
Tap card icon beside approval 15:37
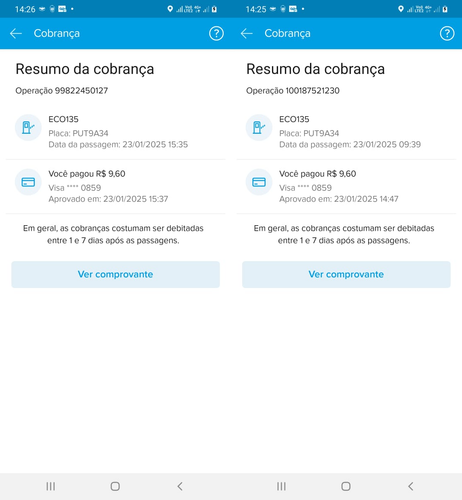click(x=28, y=182)
